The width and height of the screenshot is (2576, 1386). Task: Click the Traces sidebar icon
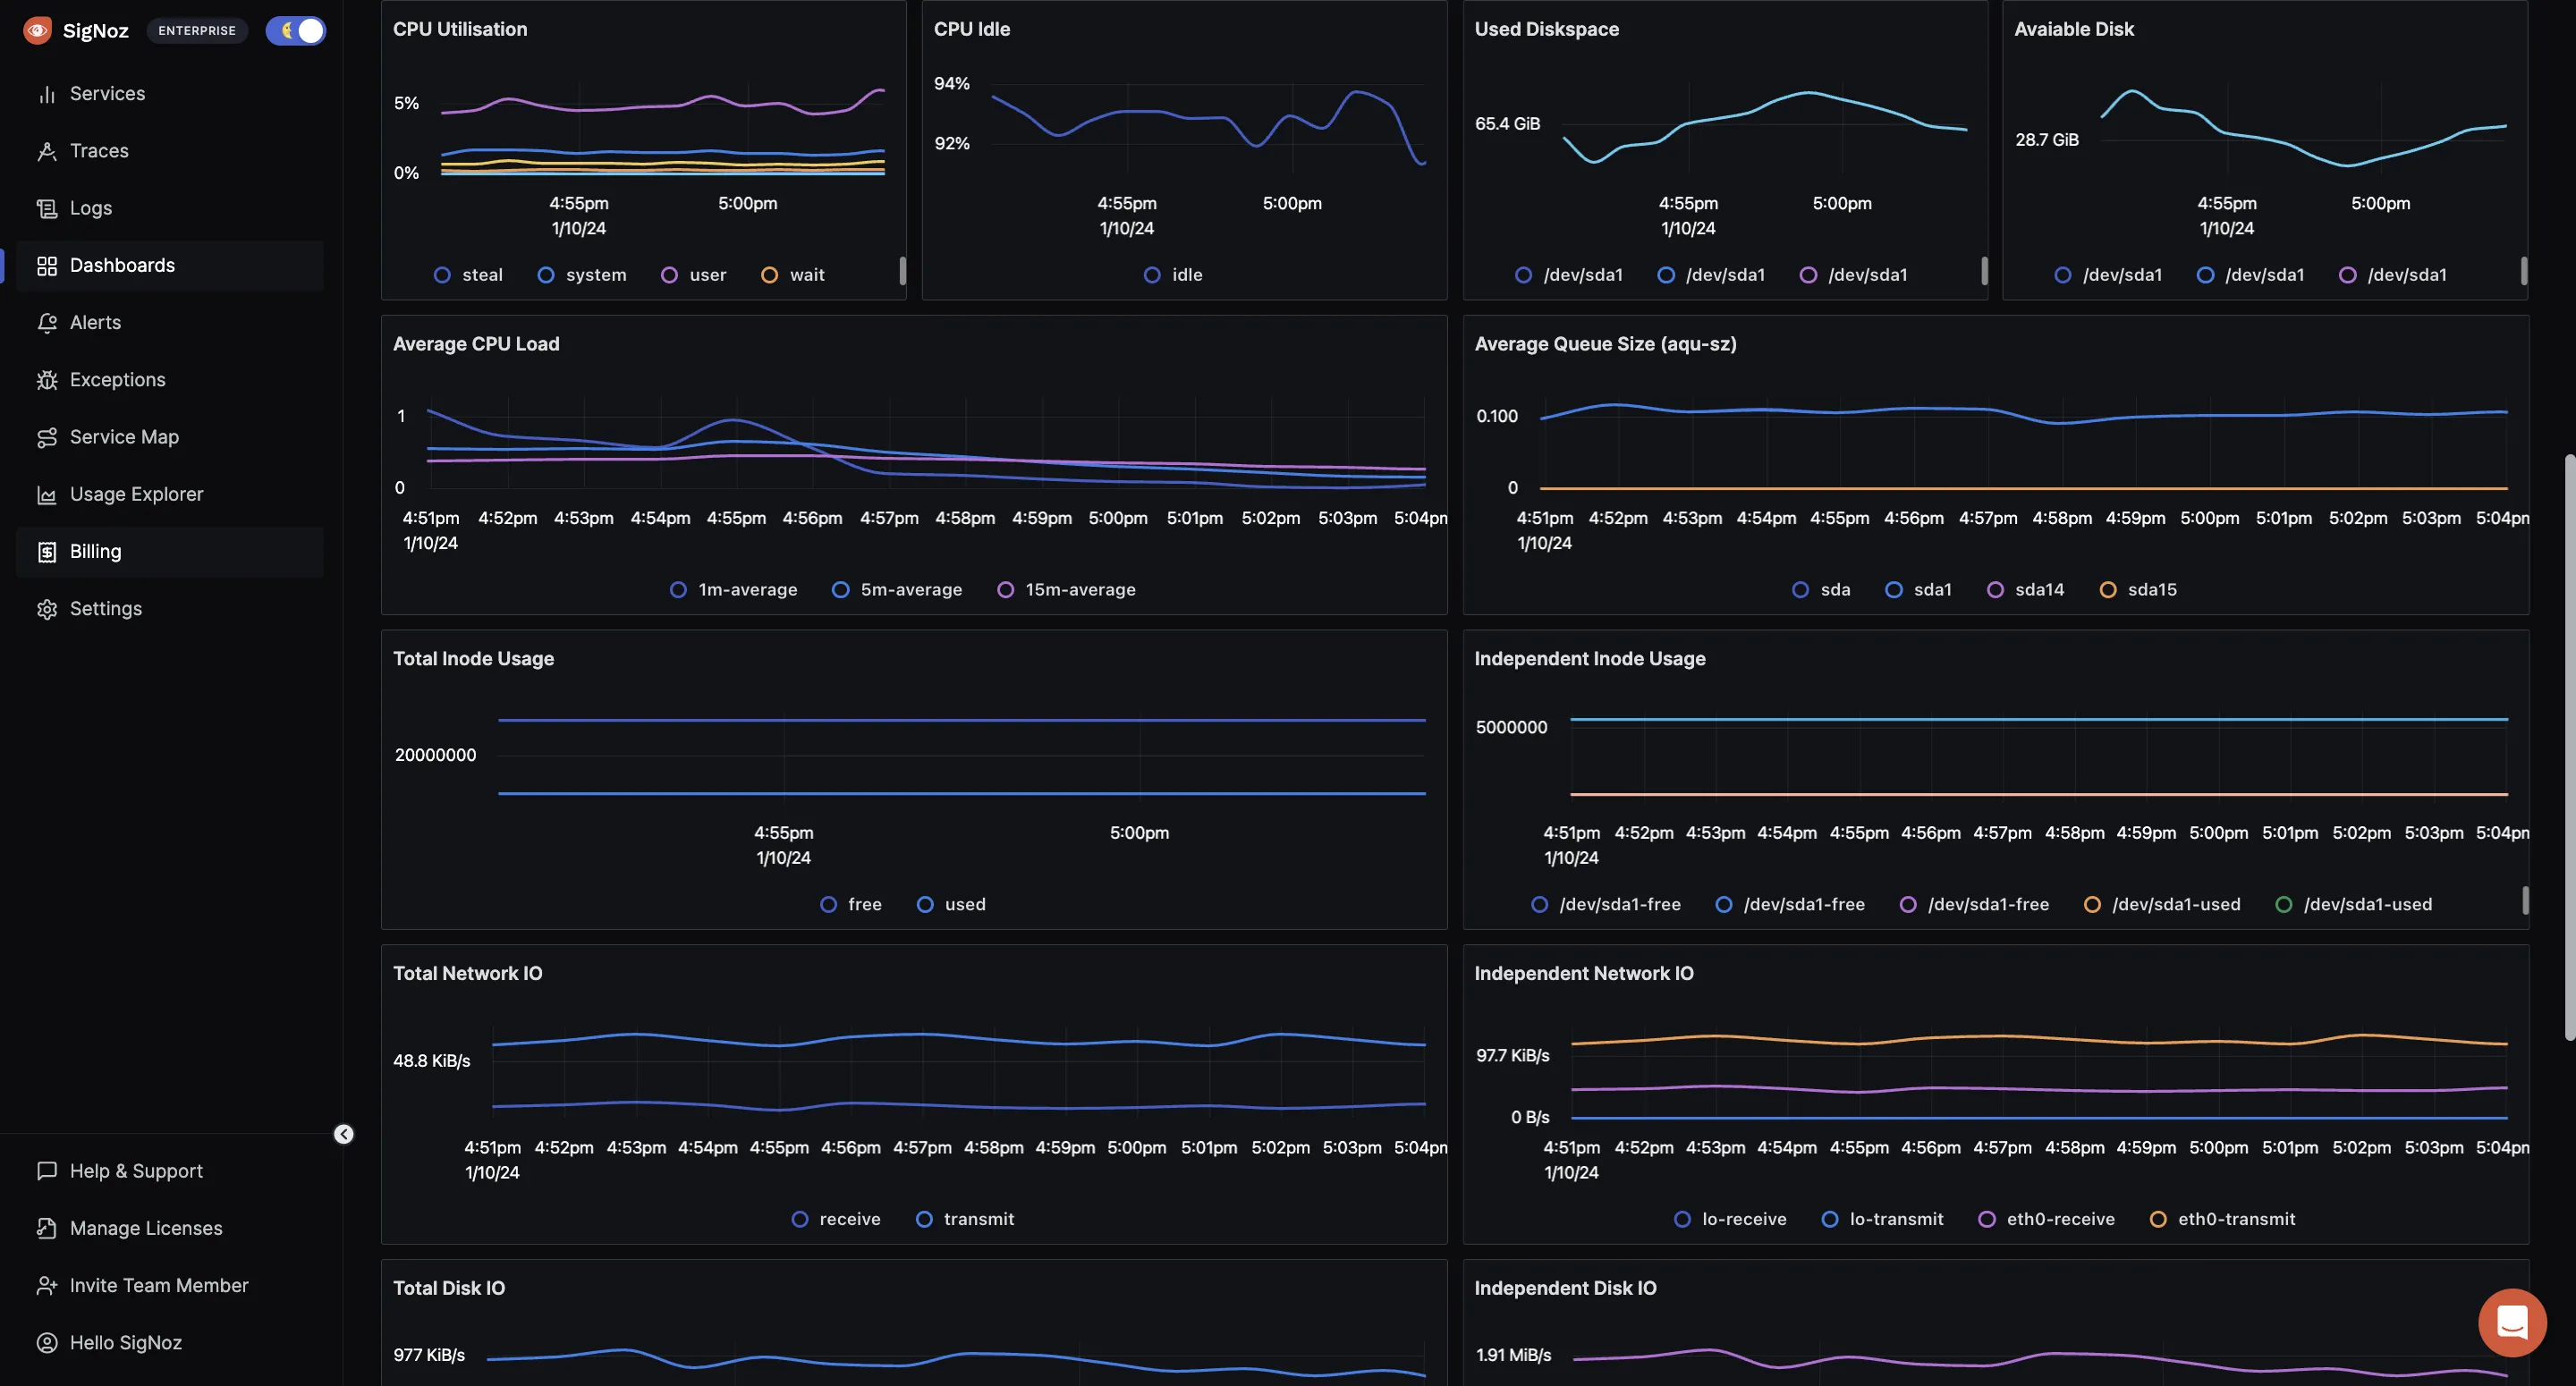coord(46,151)
